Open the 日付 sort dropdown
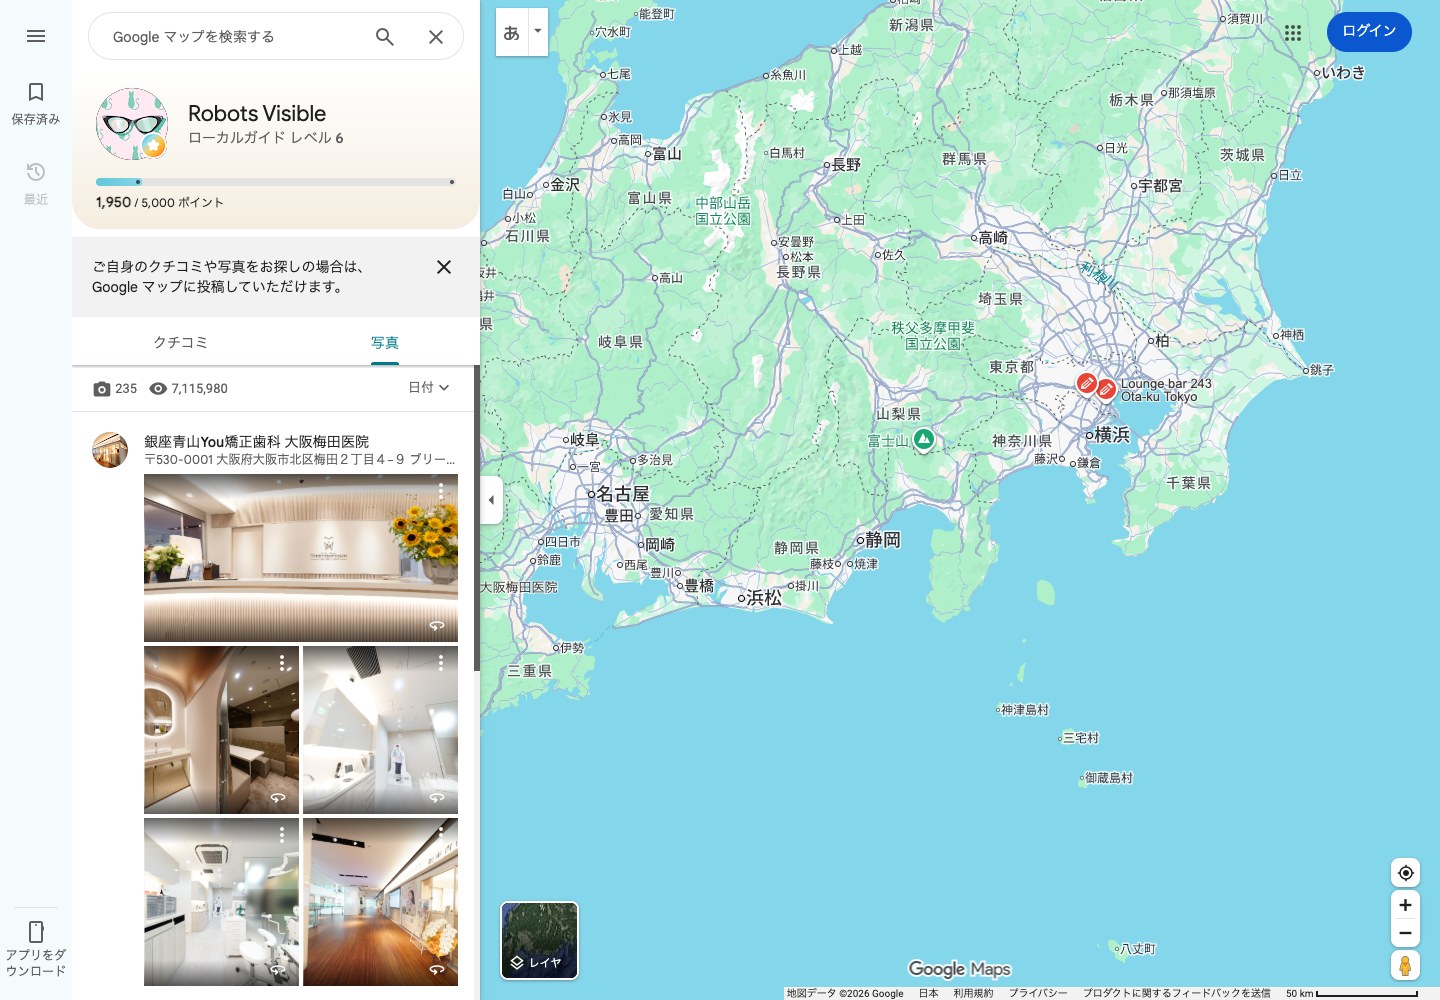Viewport: 1440px width, 1000px height. 429,388
